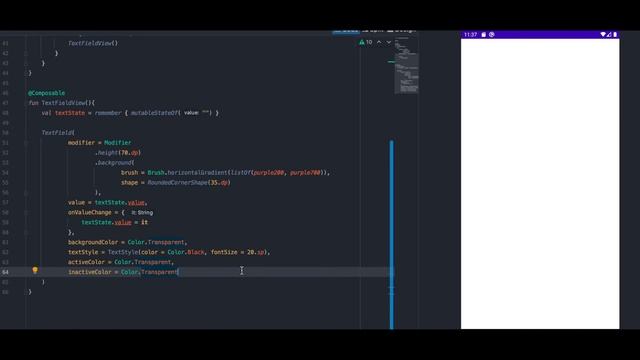
Task: Jump to next highlighted problem with down chevron
Action: pyautogui.click(x=389, y=42)
